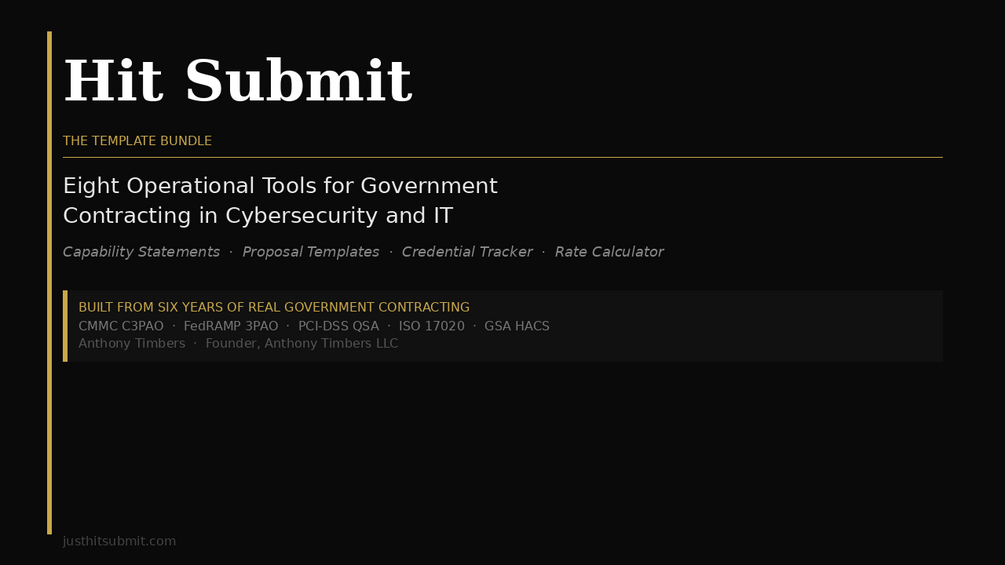The height and width of the screenshot is (565, 1005).
Task: Click 'Founder, Anthony Timbers LLC' text
Action: (301, 343)
